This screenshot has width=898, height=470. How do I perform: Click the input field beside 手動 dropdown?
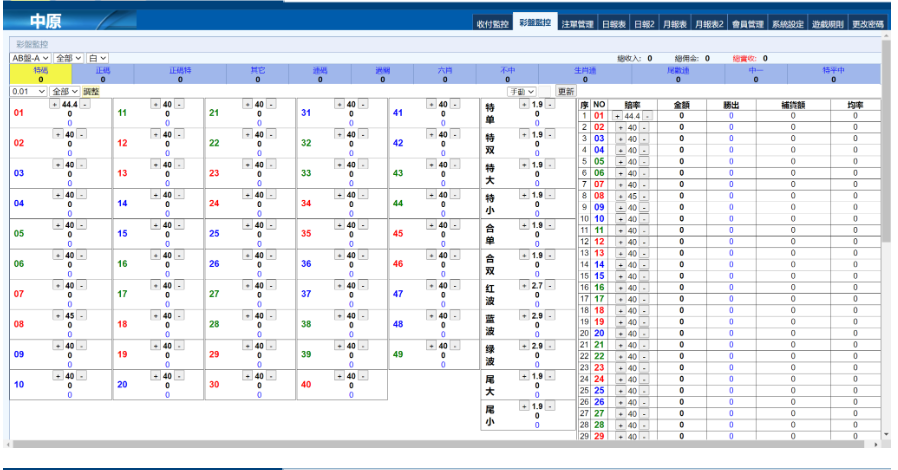pyautogui.click(x=544, y=91)
